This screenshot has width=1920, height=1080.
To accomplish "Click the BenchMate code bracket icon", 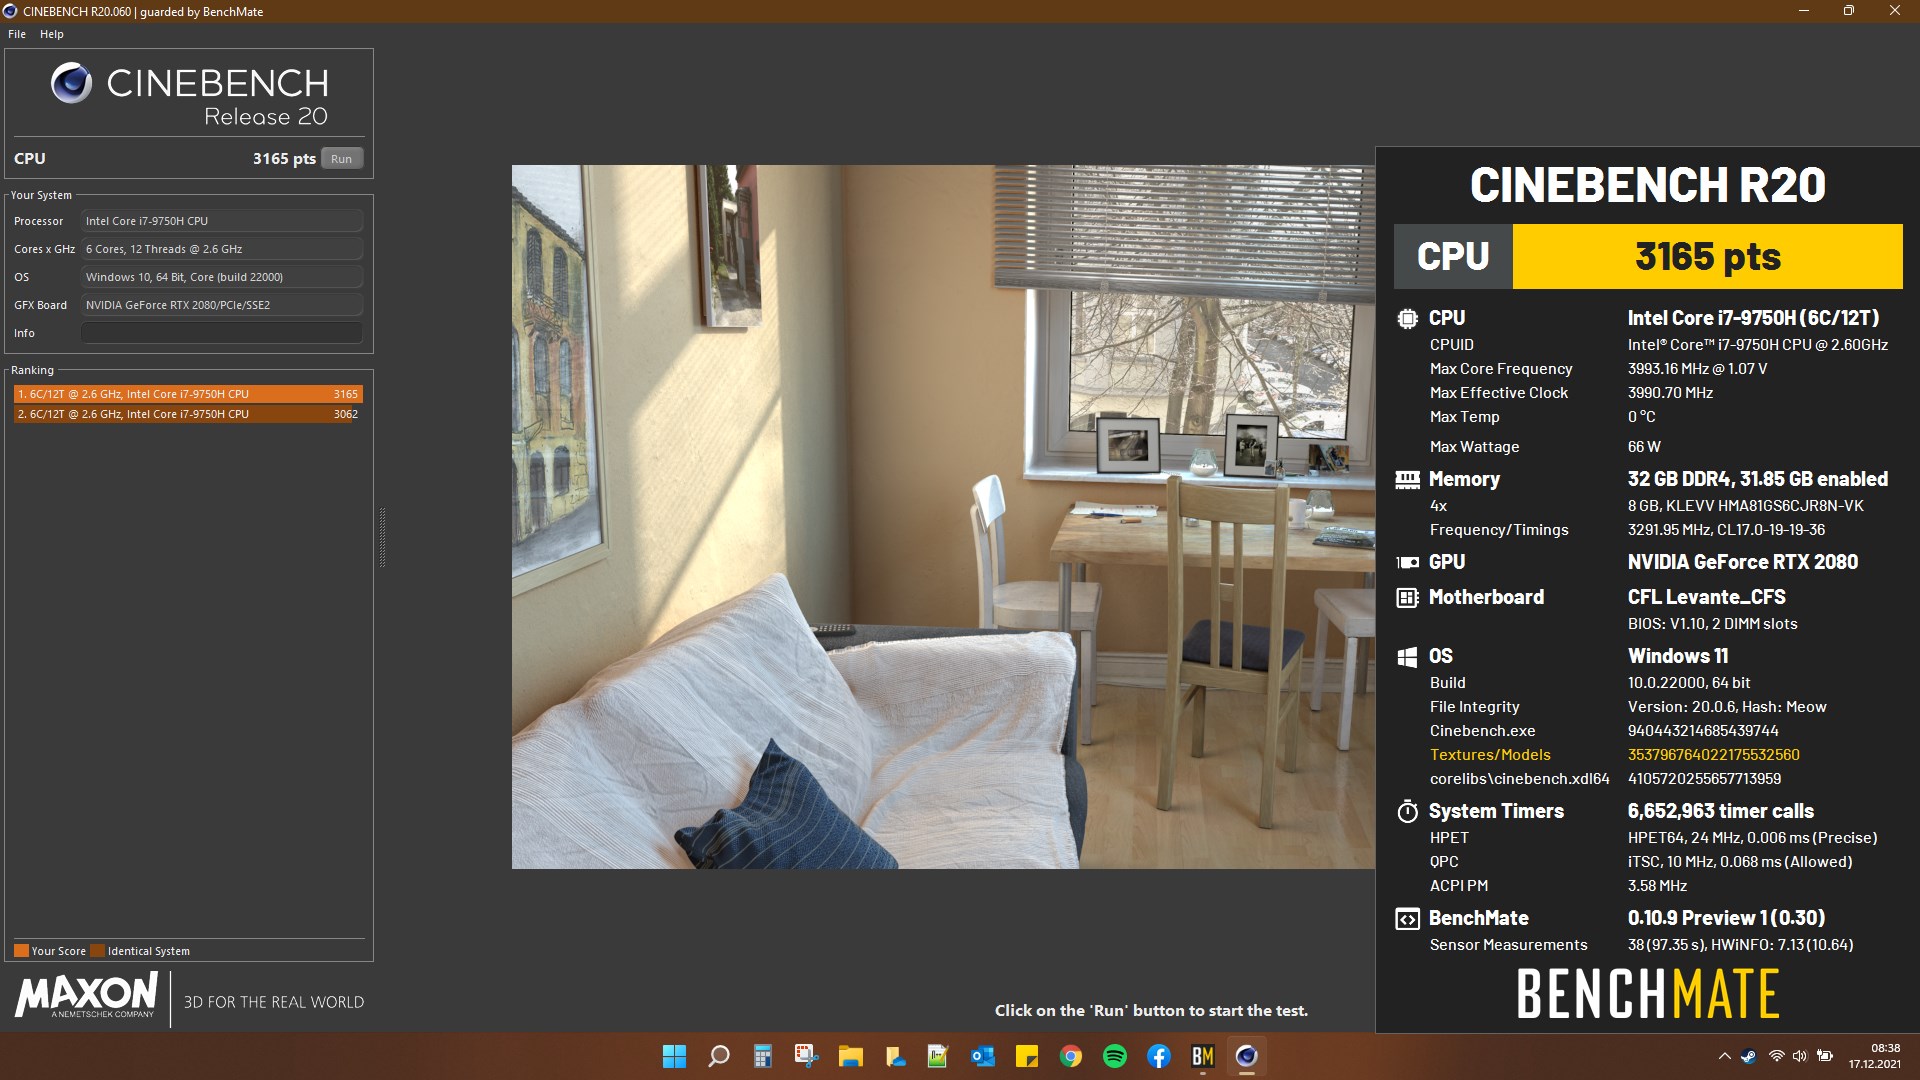I will point(1407,919).
